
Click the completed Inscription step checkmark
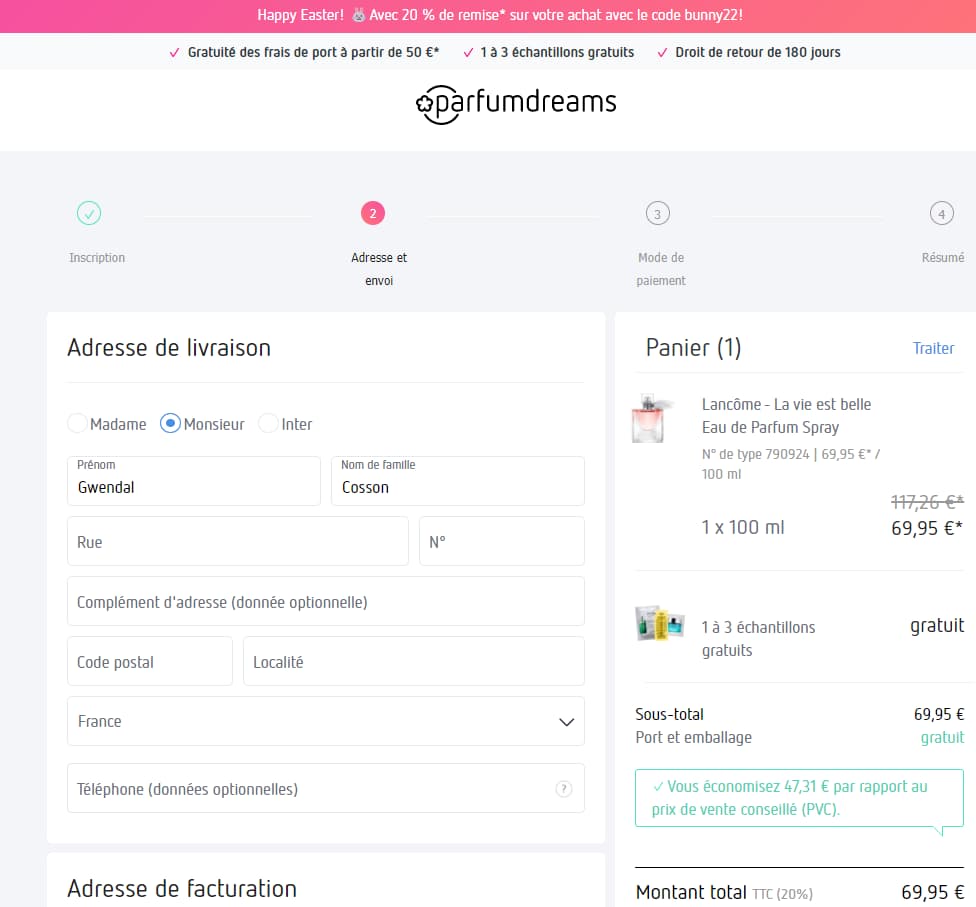click(x=89, y=213)
